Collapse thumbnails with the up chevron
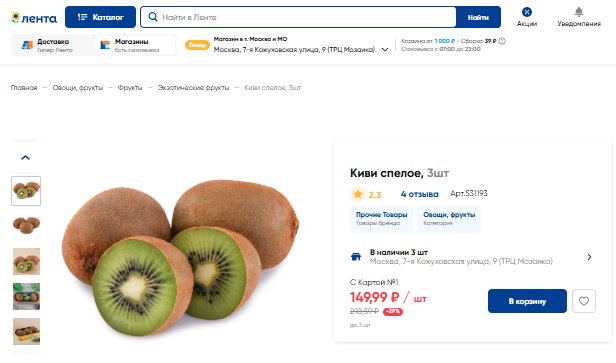 [26, 158]
